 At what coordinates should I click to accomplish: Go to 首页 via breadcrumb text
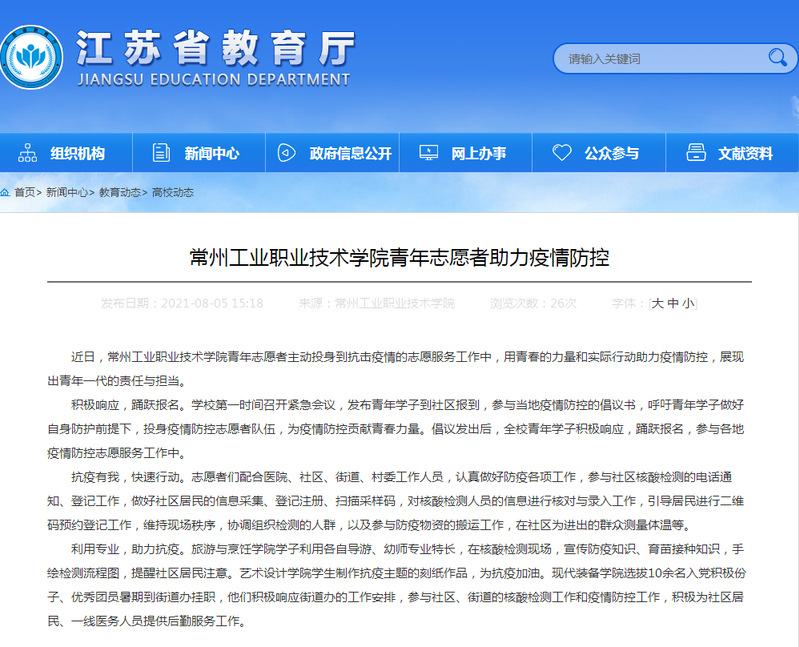coord(24,192)
